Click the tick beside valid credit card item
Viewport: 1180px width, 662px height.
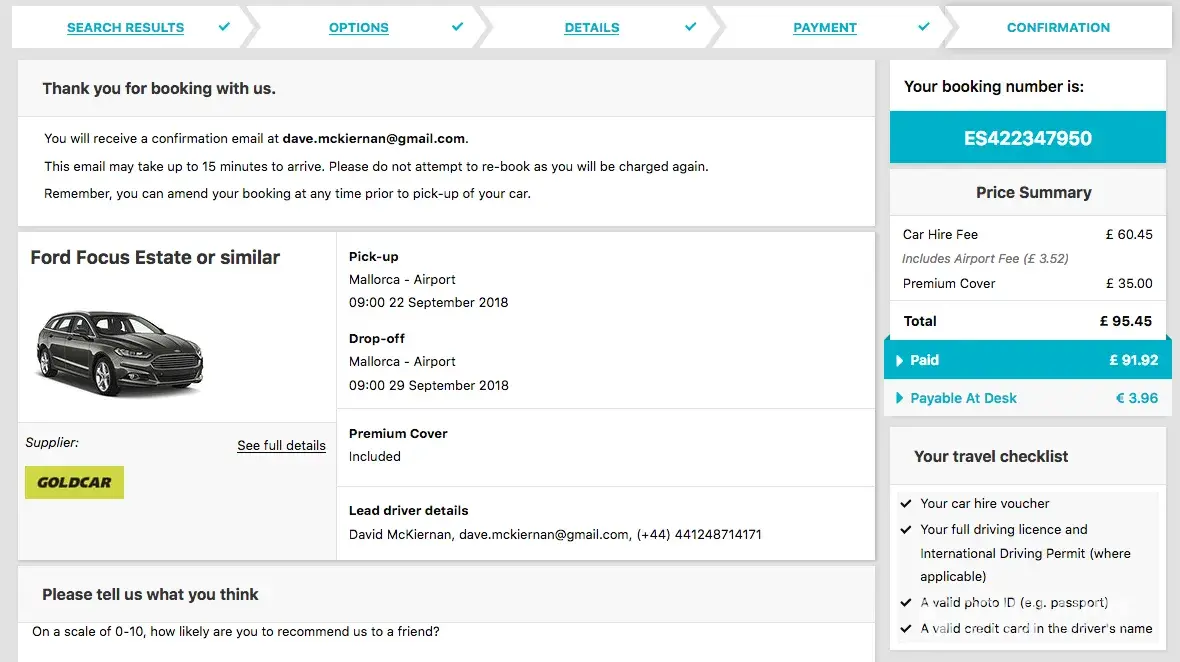point(906,629)
